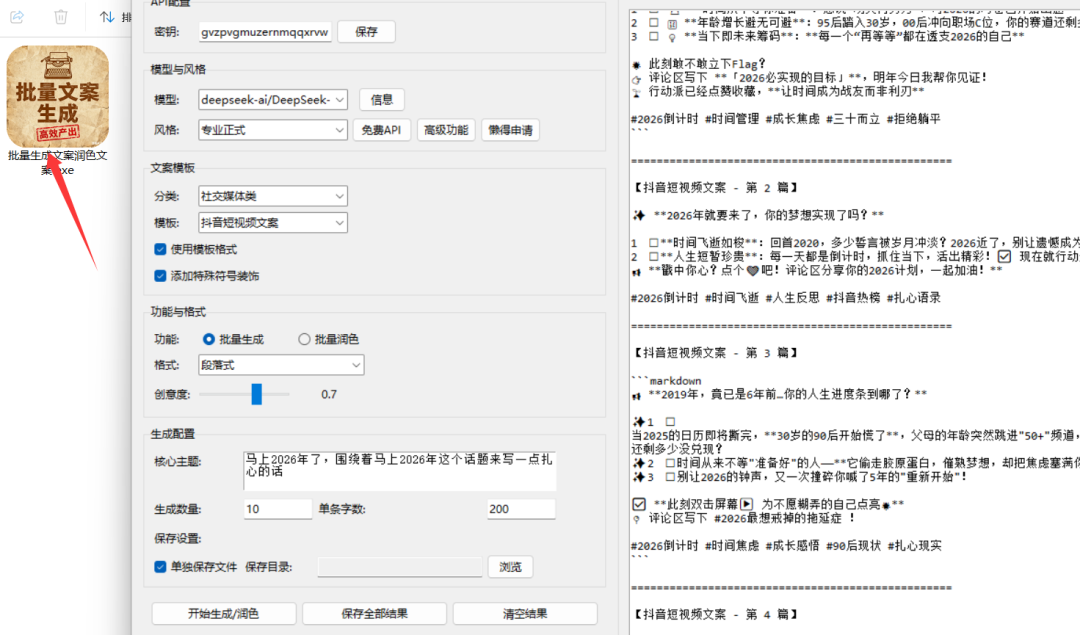Click the 评论区写下 #2026最想戒掉的拖延症 line
The height and width of the screenshot is (635, 1080).
pyautogui.click(x=752, y=518)
